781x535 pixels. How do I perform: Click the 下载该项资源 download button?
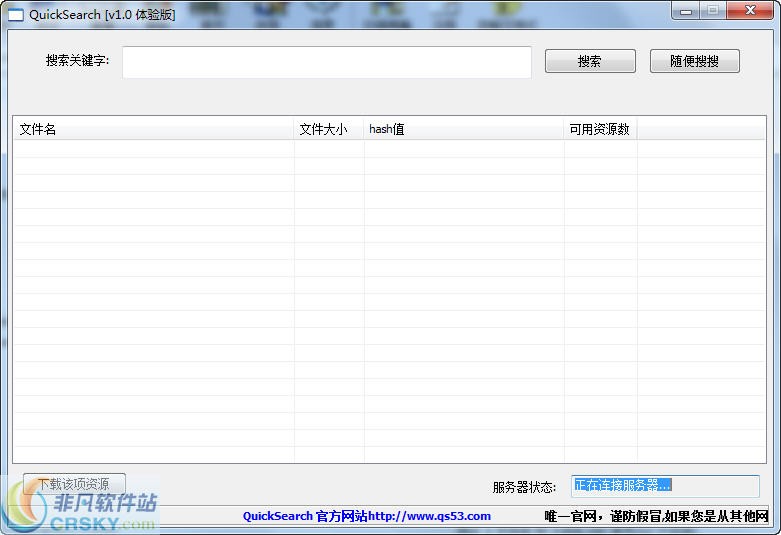[x=74, y=484]
